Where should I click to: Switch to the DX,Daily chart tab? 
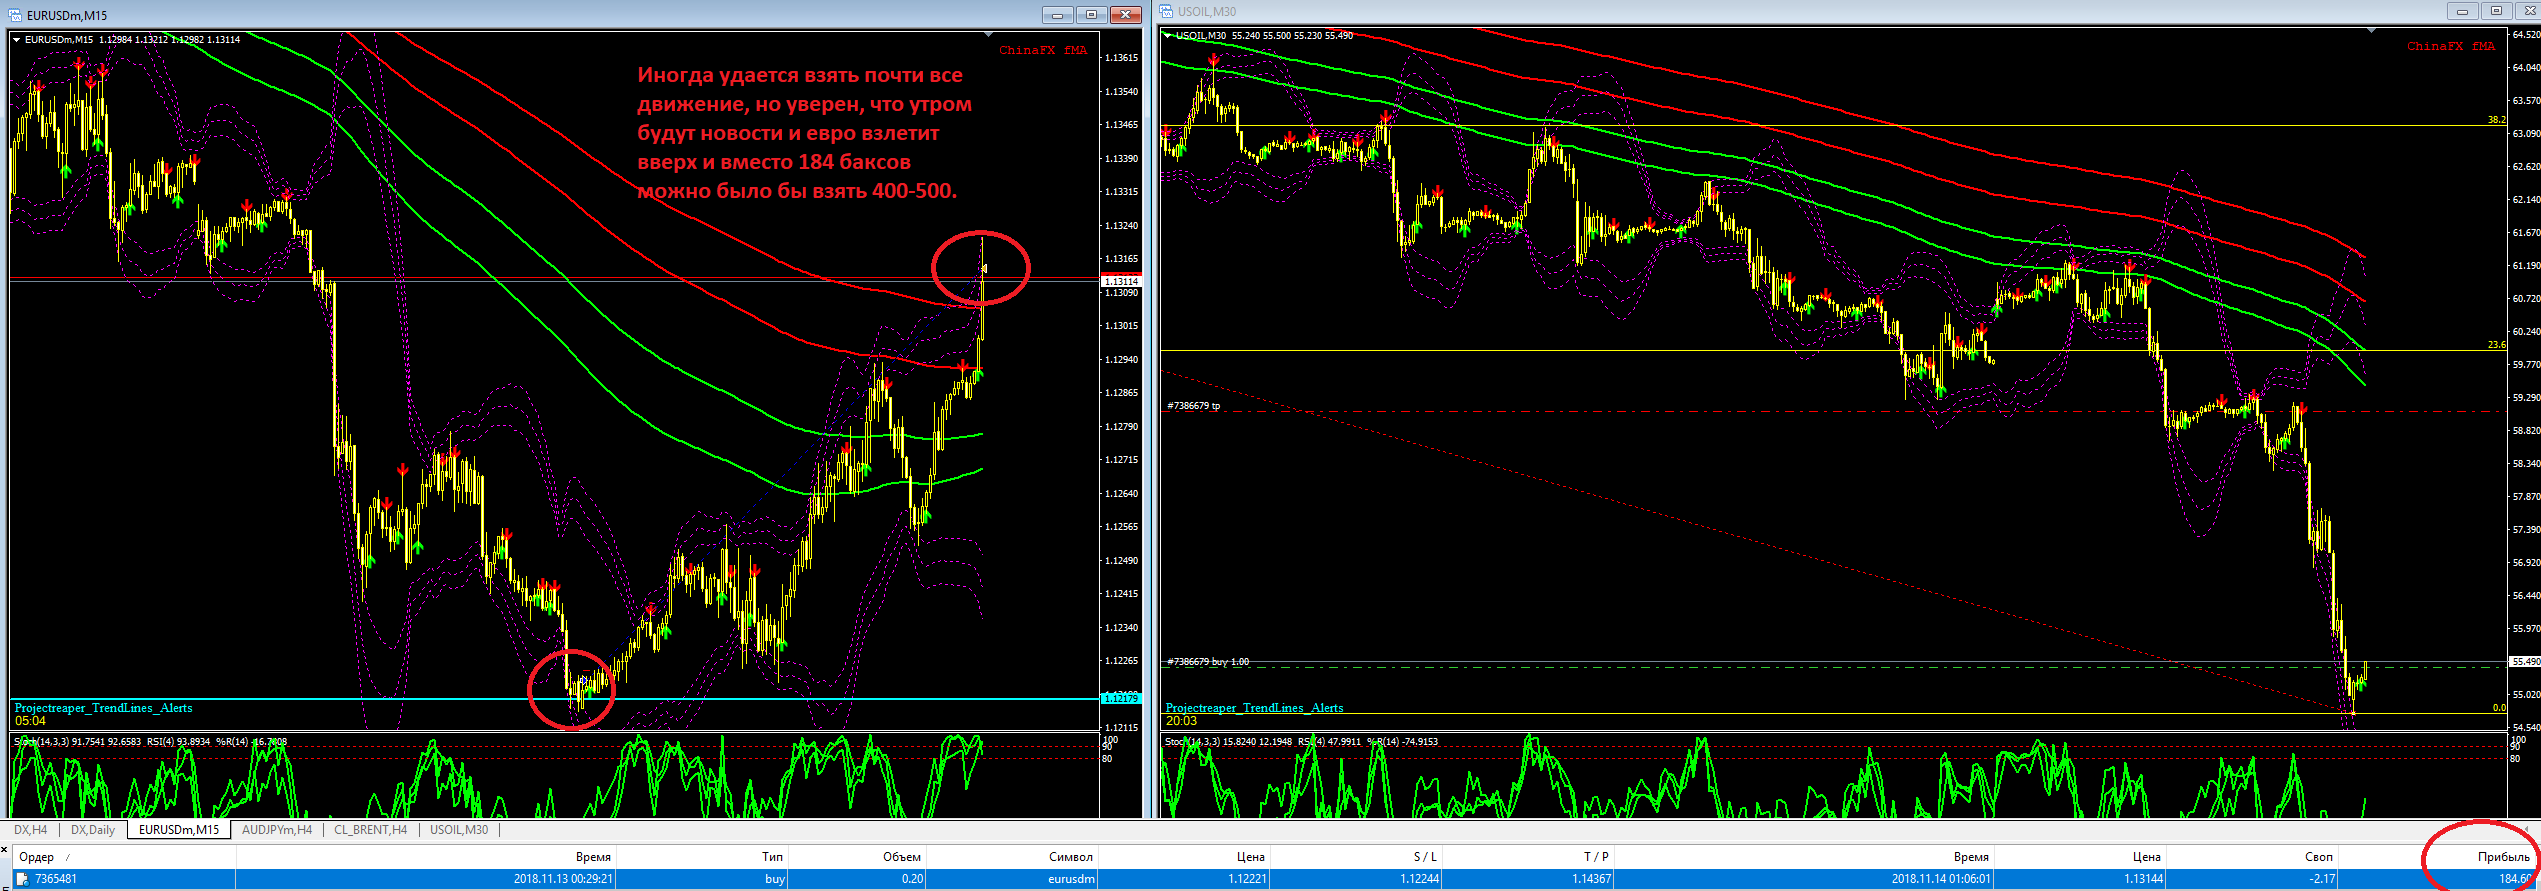[x=93, y=830]
